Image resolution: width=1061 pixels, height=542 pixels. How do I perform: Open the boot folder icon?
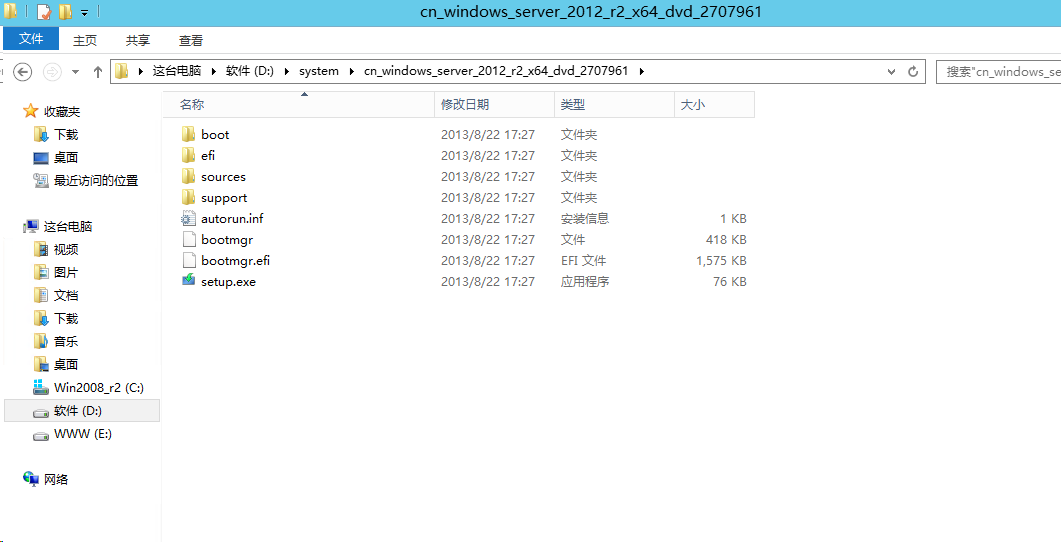click(188, 134)
